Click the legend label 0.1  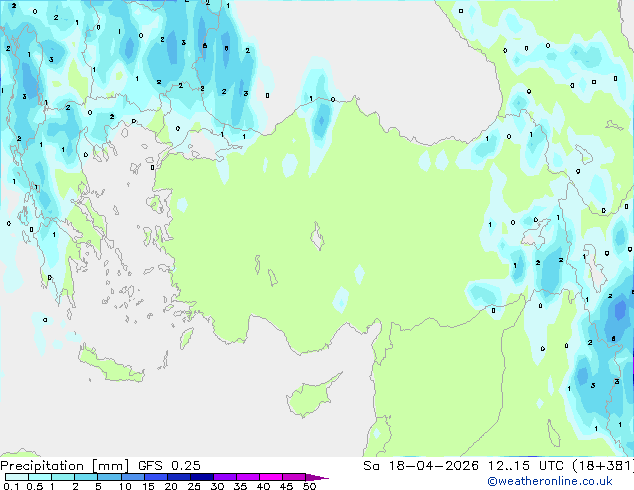coord(11,486)
